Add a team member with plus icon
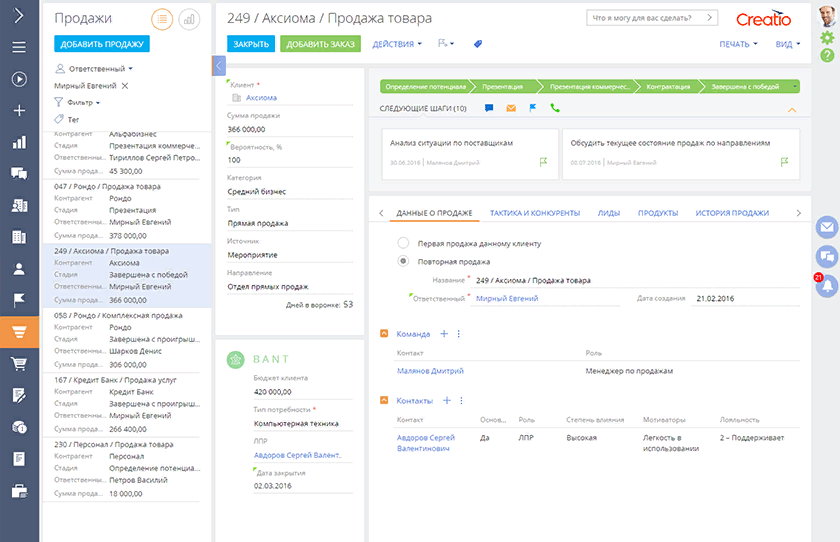This screenshot has height=542, width=840. [x=444, y=334]
